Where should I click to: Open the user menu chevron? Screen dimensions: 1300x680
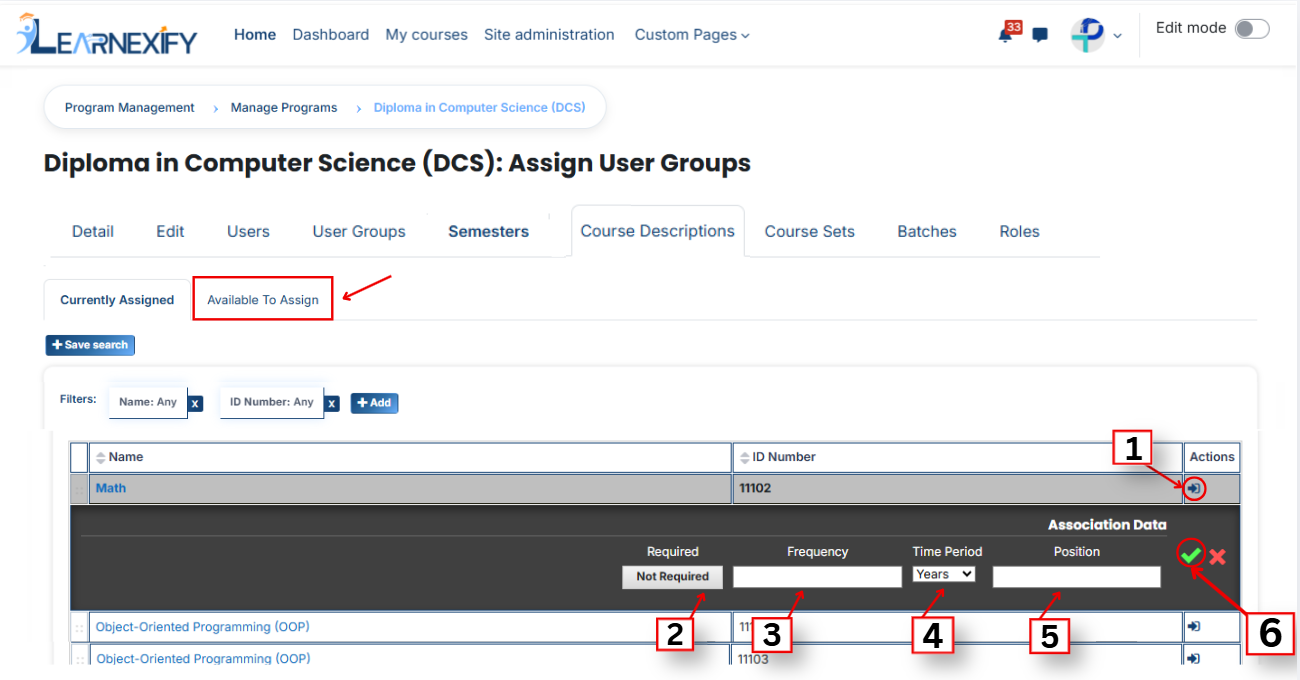1117,36
